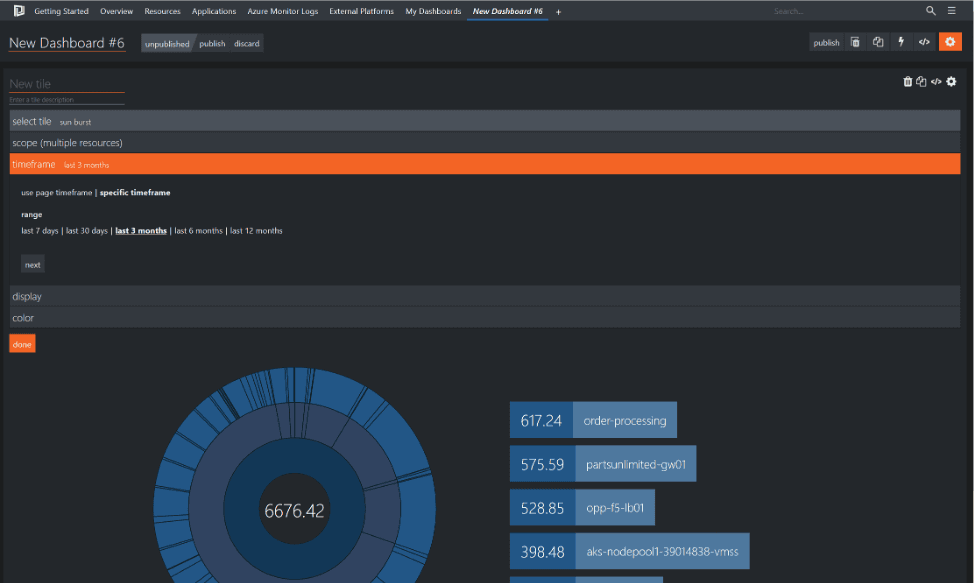The image size is (974, 583).
Task: Open Azure Monitor Logs menu
Action: point(283,11)
